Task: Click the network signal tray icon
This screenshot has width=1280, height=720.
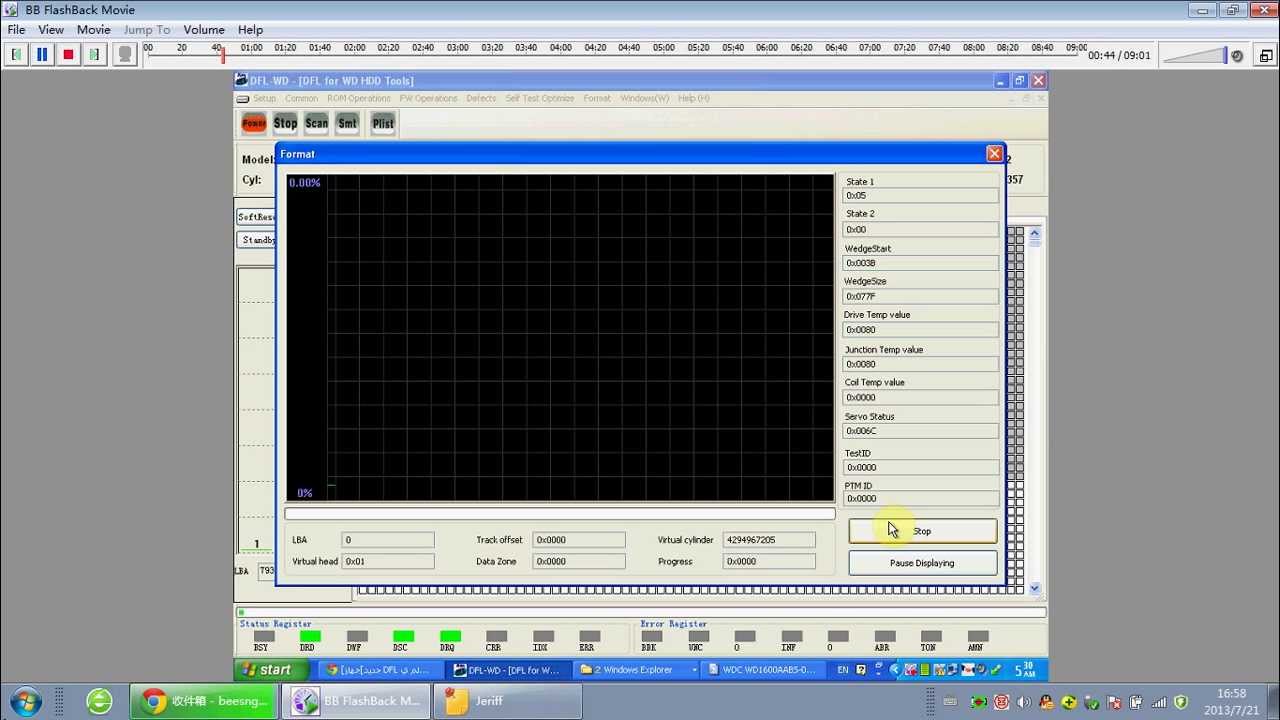Action: click(1160, 702)
